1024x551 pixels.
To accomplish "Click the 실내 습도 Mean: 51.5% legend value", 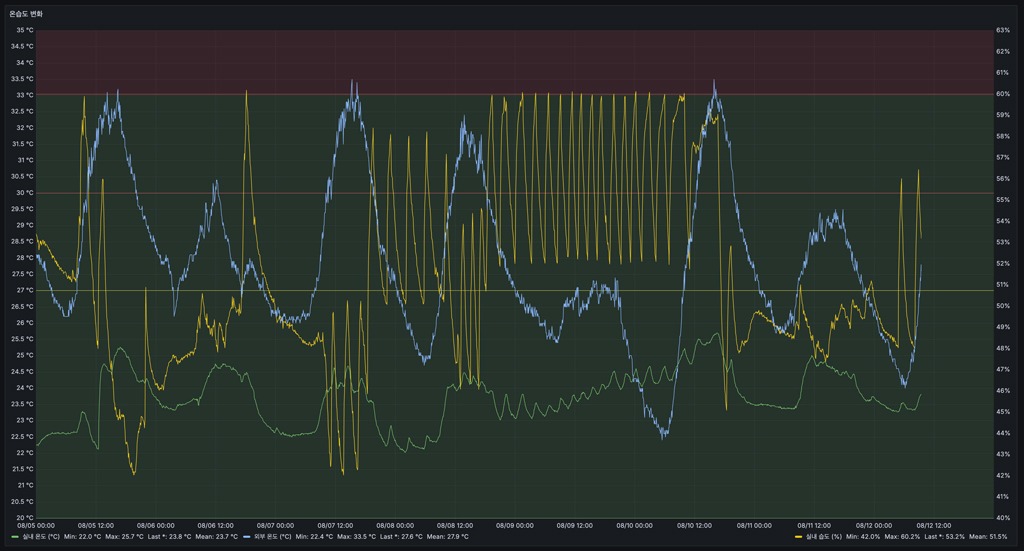I will pos(988,537).
